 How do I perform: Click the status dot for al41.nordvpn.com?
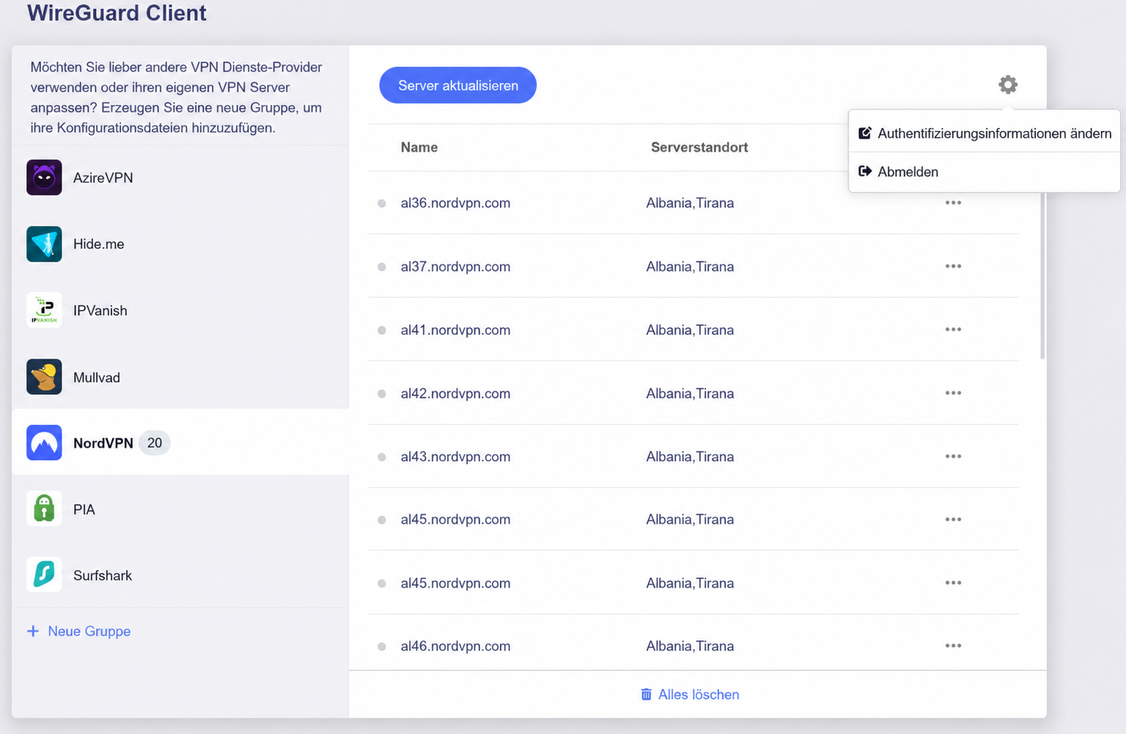point(382,330)
